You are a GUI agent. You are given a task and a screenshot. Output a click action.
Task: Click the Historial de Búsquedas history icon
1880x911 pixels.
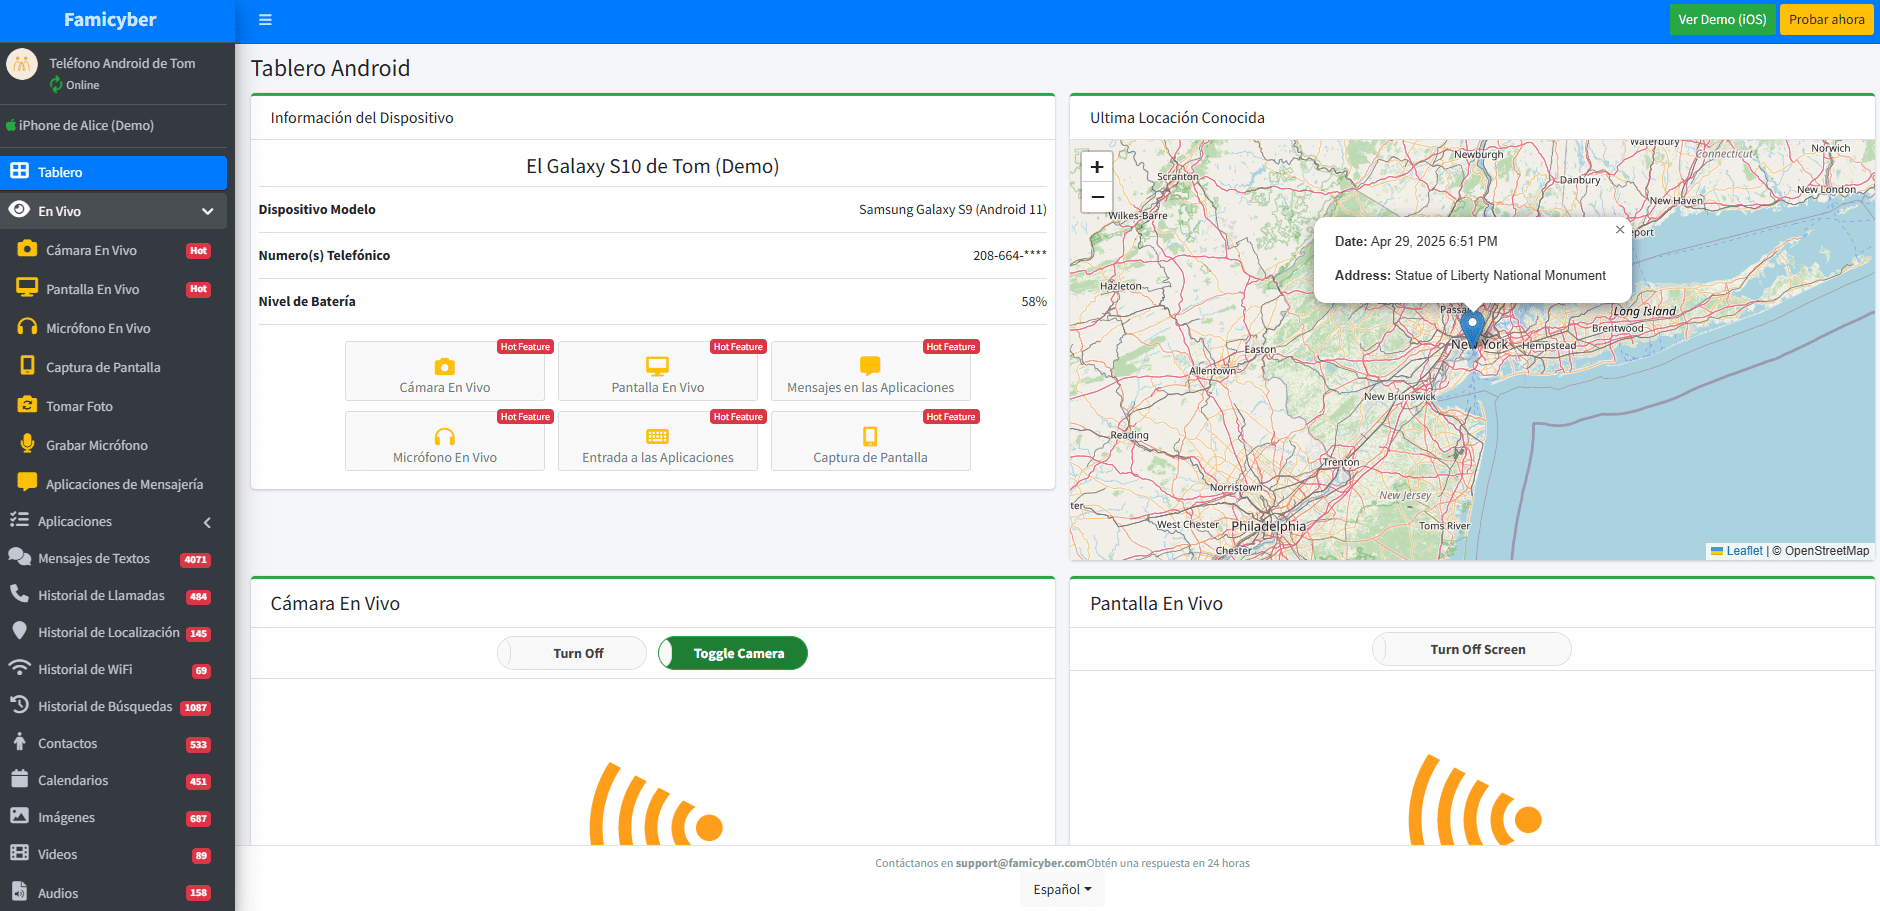19,705
